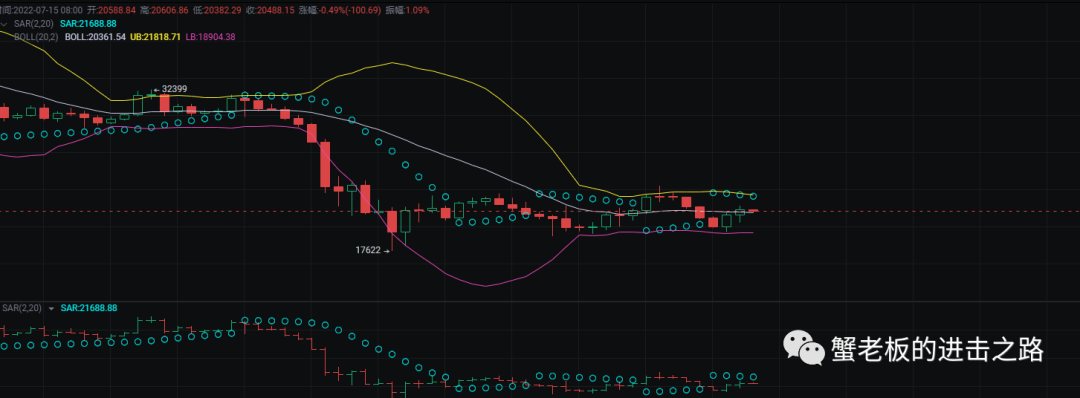Click the BOLL:20361.54 middle band value

click(x=95, y=36)
